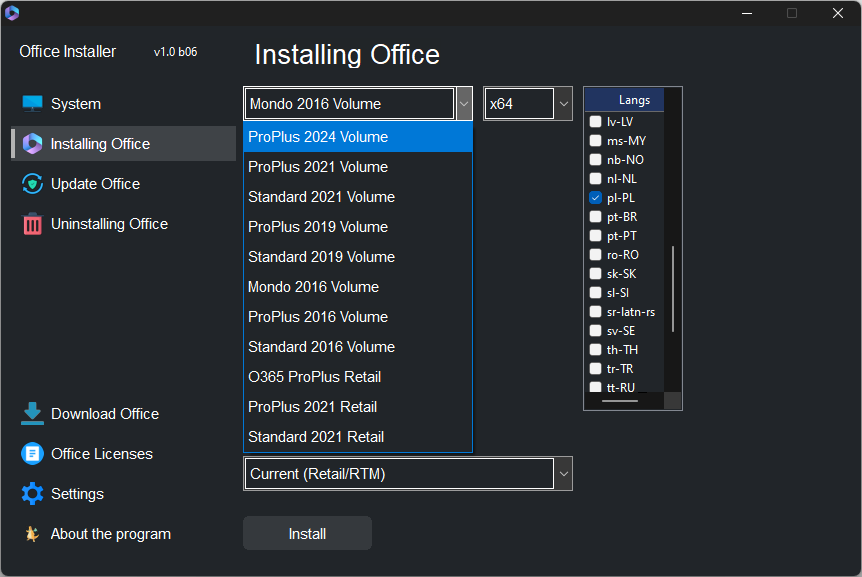Click the Settings gear icon

(x=32, y=493)
